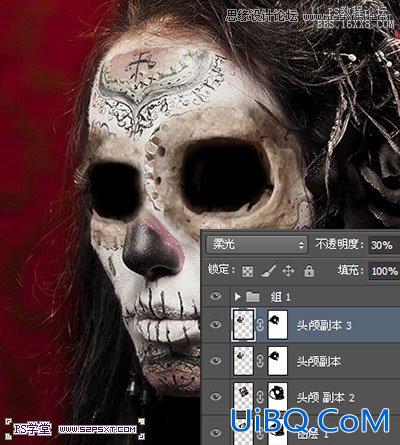This screenshot has width=400, height=445.
Task: Select mask thumbnail of 头颅副本
Action: pos(278,361)
